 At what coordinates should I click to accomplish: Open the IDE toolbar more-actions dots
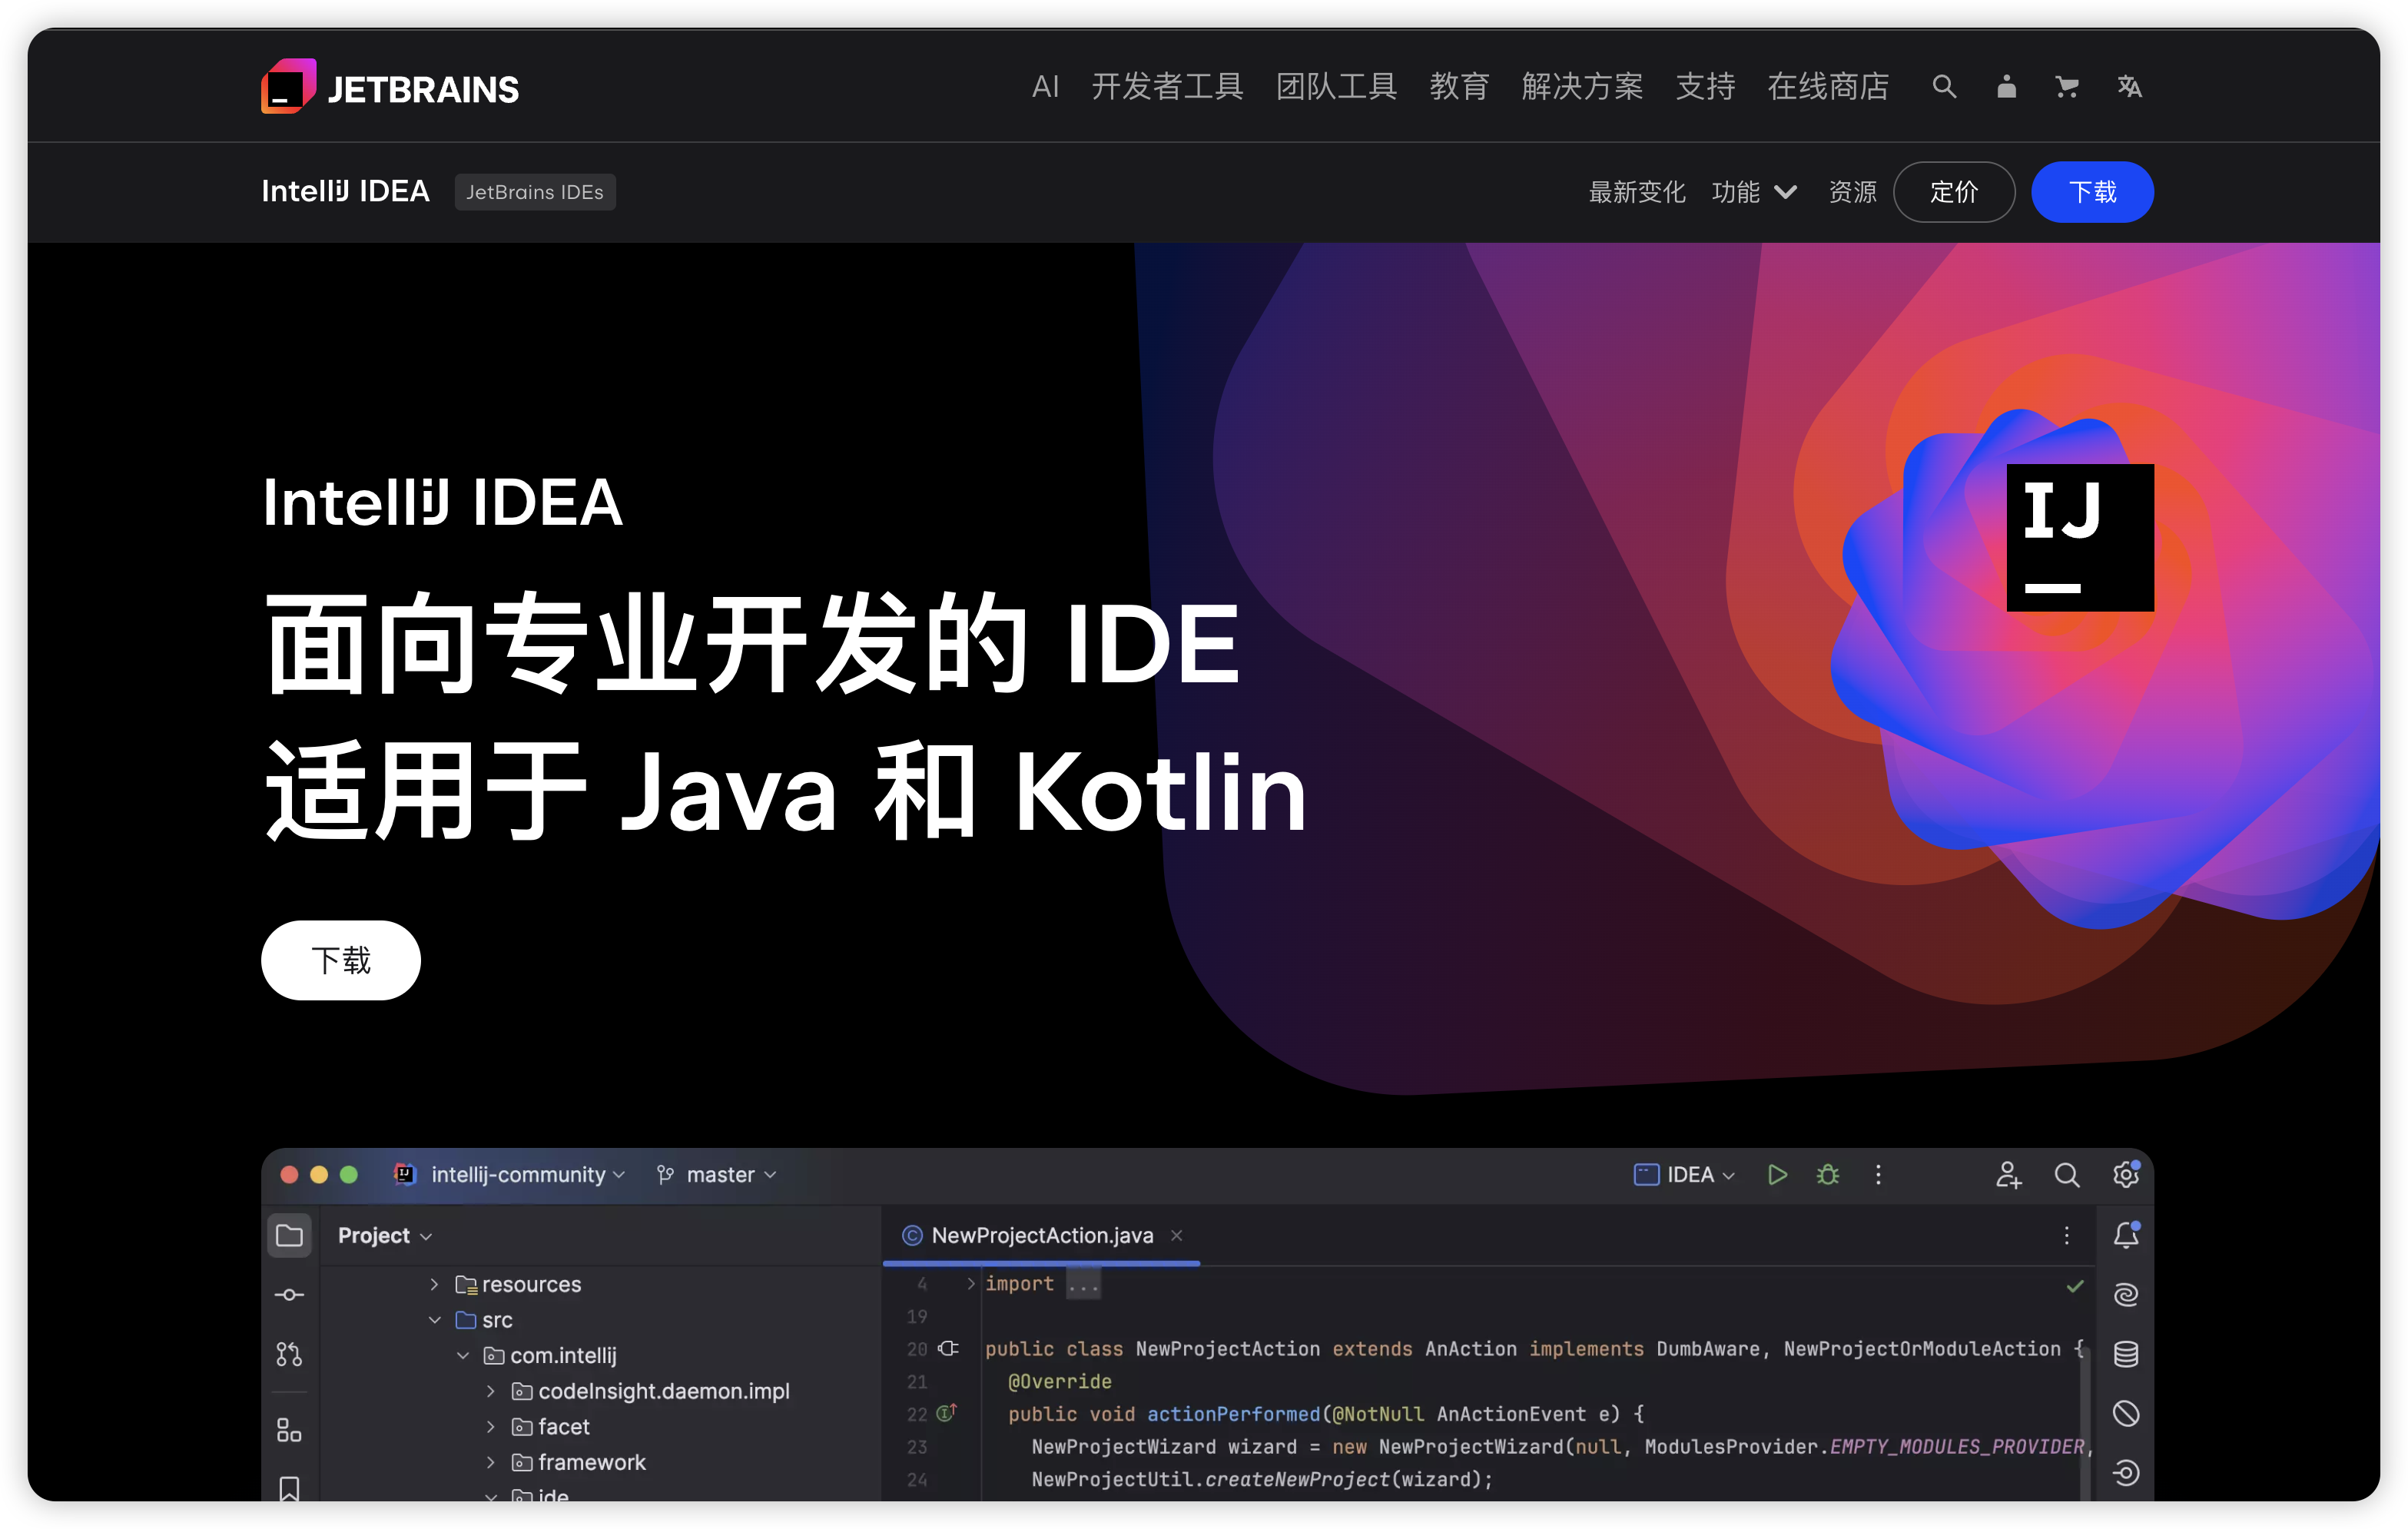[x=1878, y=1174]
